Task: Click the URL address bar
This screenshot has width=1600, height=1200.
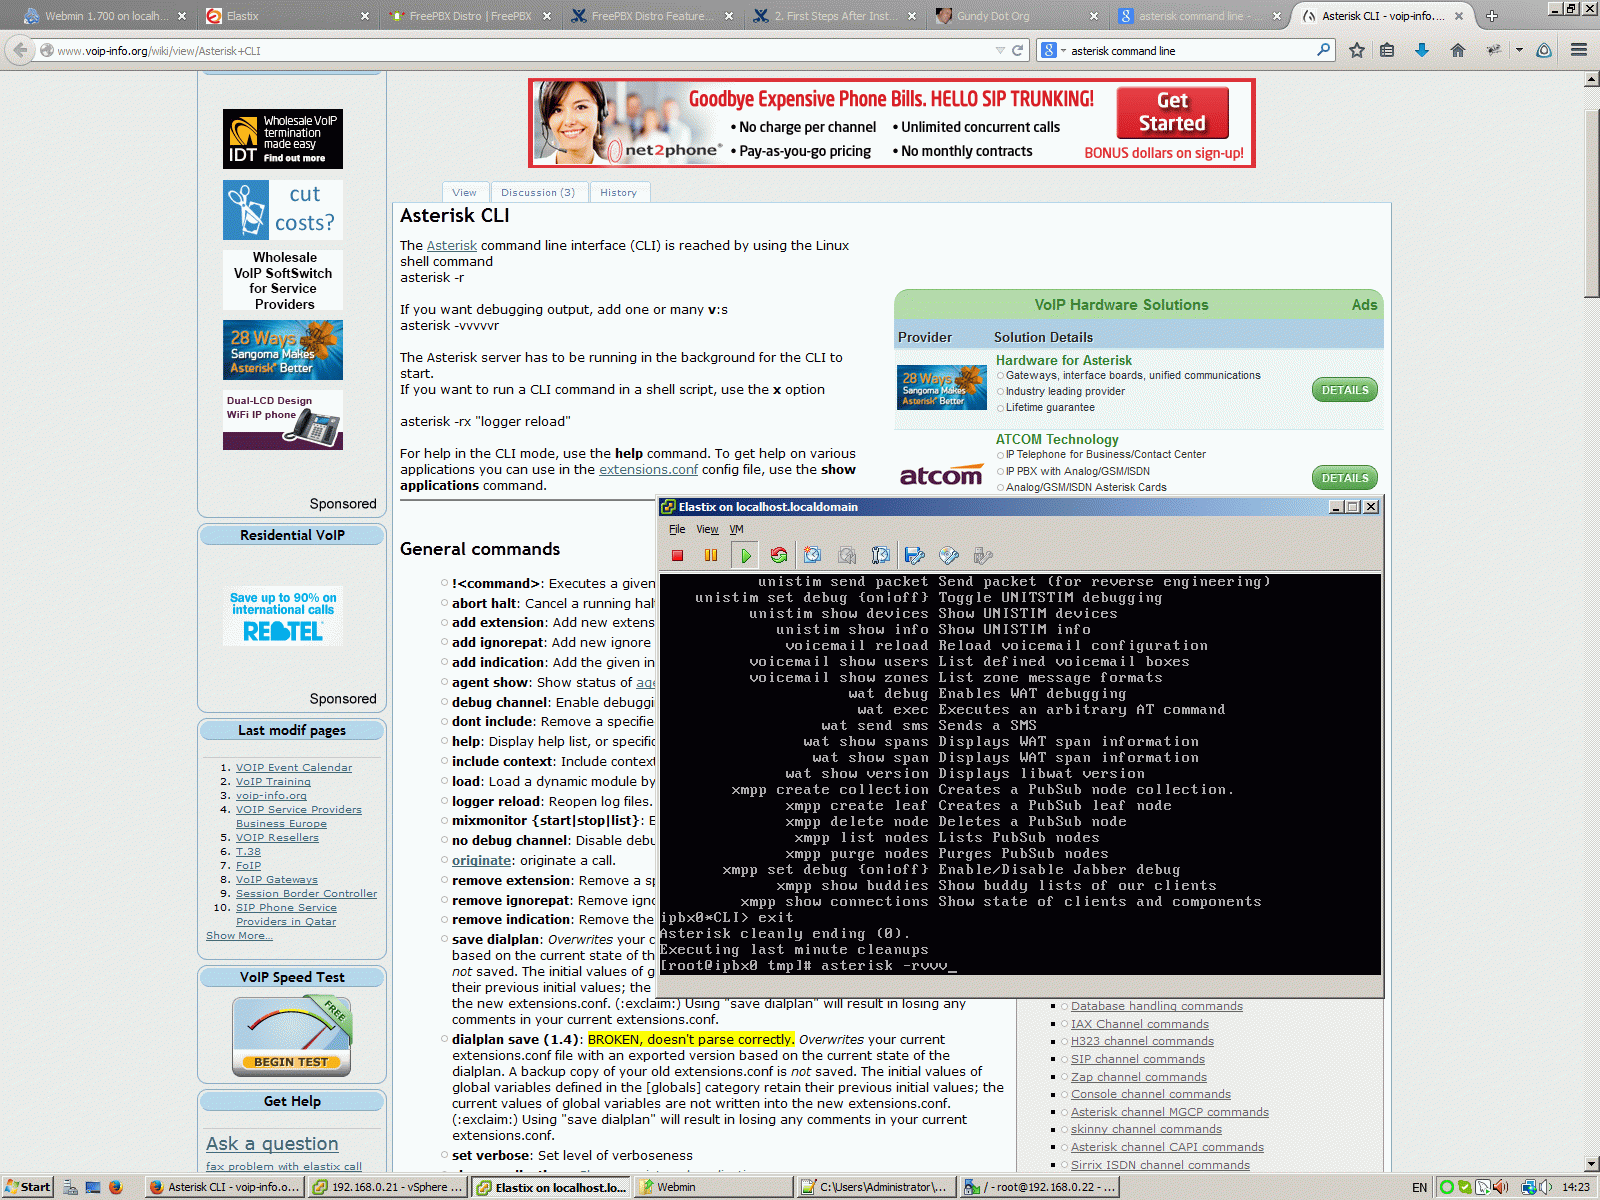Action: [x=520, y=50]
